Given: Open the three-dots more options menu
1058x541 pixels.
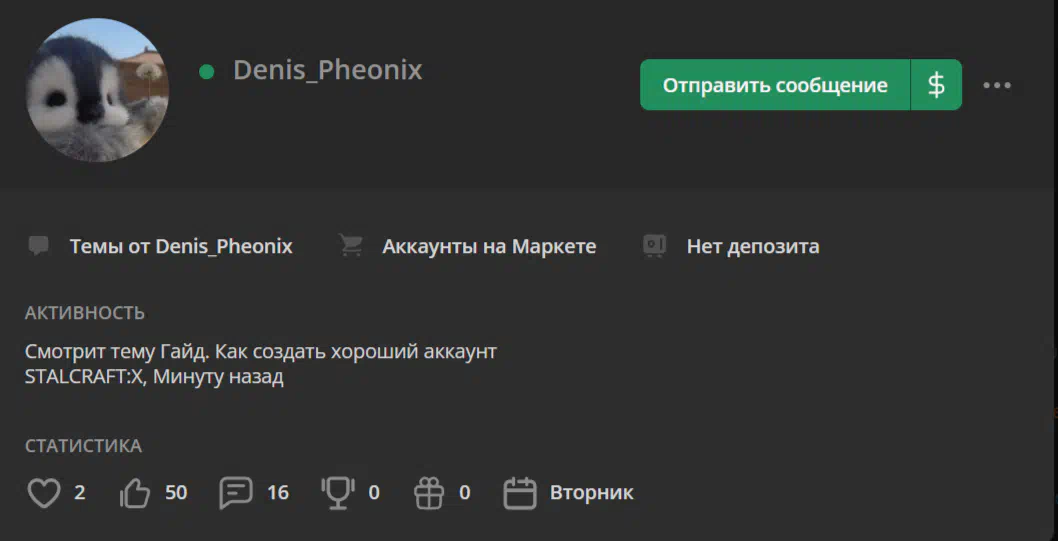Looking at the screenshot, I should [997, 86].
